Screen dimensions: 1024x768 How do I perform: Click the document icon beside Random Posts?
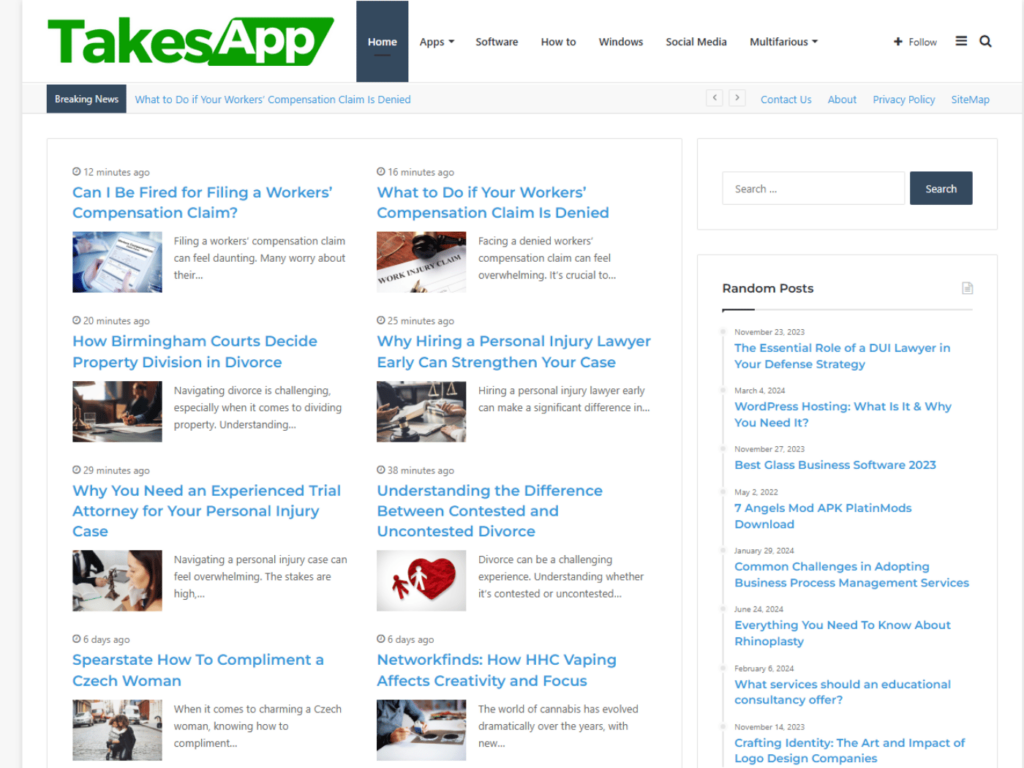[967, 288]
